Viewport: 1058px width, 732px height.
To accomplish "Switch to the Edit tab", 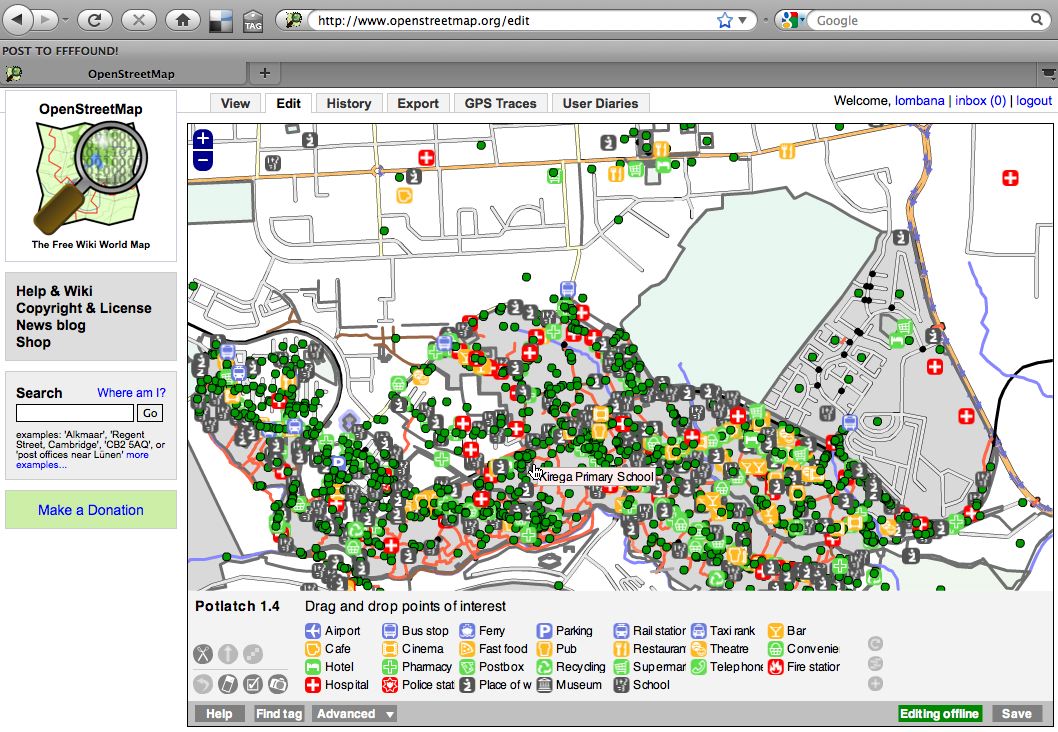I will 288,103.
